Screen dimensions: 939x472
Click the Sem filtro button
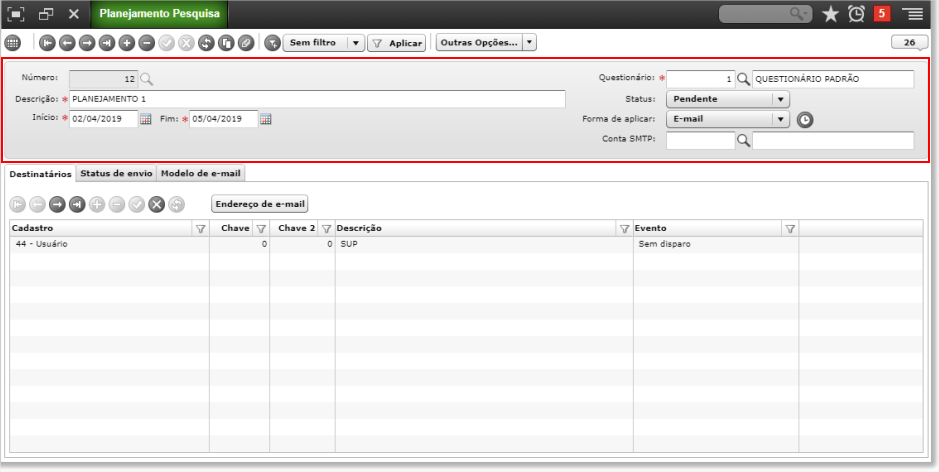click(x=316, y=43)
